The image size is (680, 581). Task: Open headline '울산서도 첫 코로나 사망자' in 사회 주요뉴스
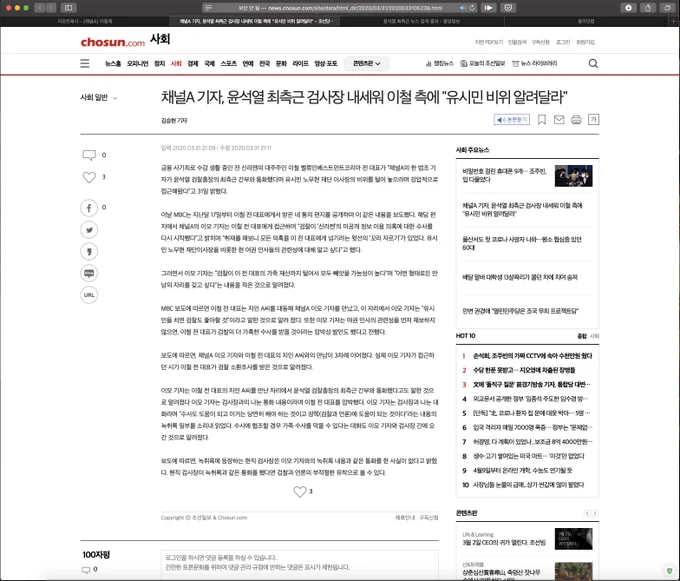pyautogui.click(x=522, y=243)
